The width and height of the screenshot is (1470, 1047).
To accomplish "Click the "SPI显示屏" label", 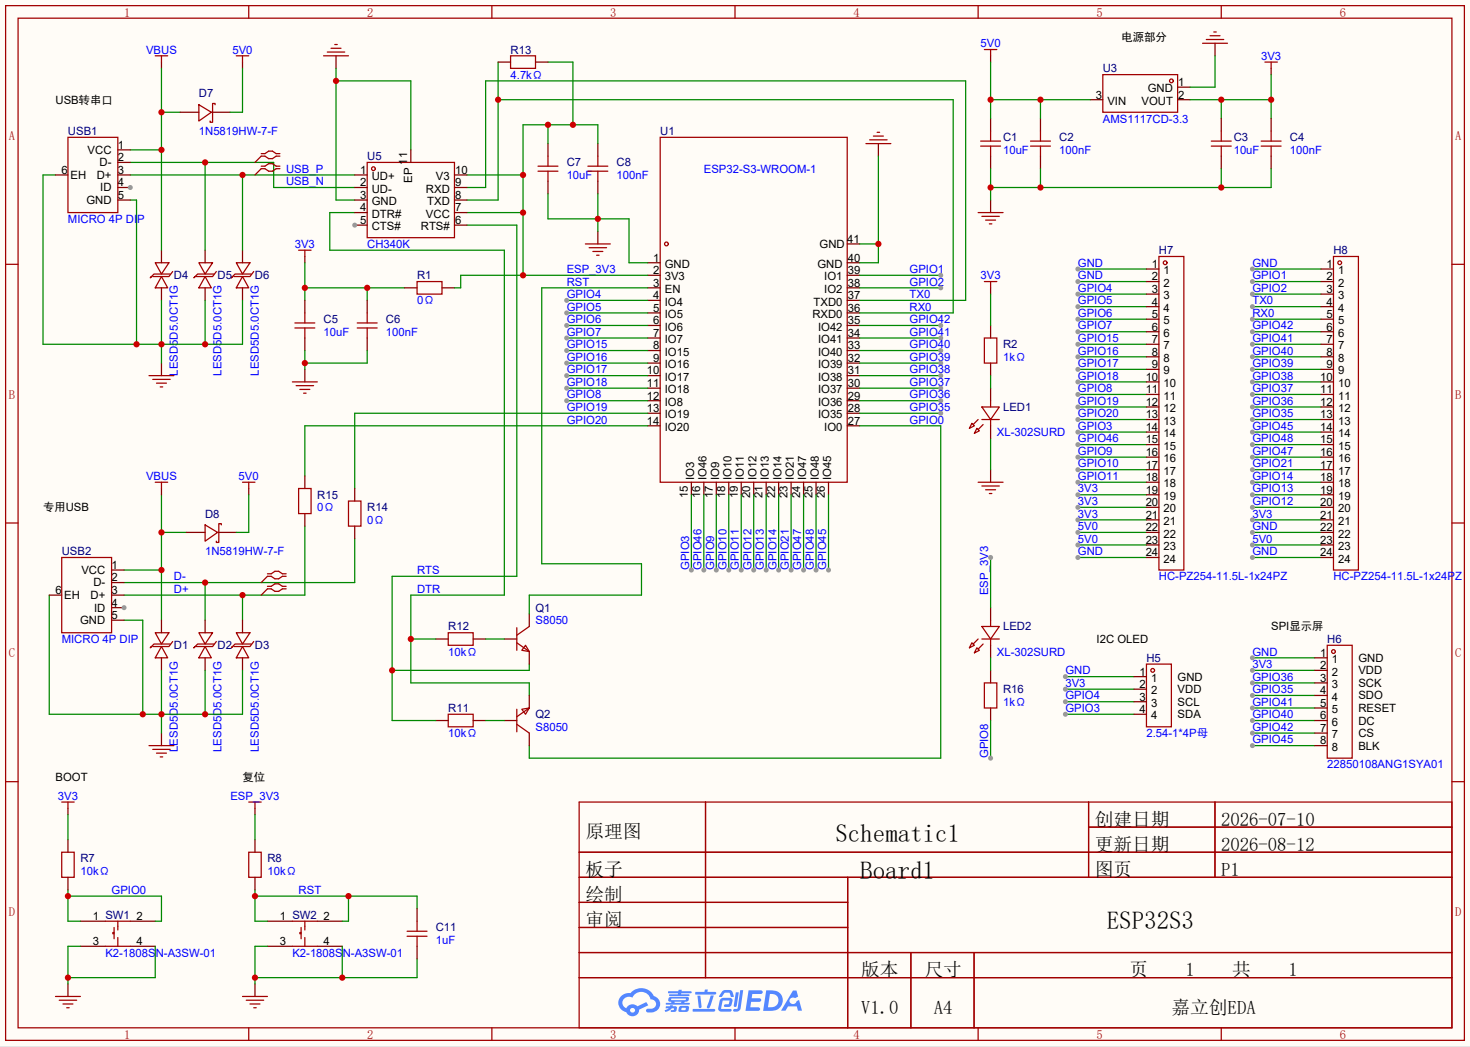I will 1297,626.
